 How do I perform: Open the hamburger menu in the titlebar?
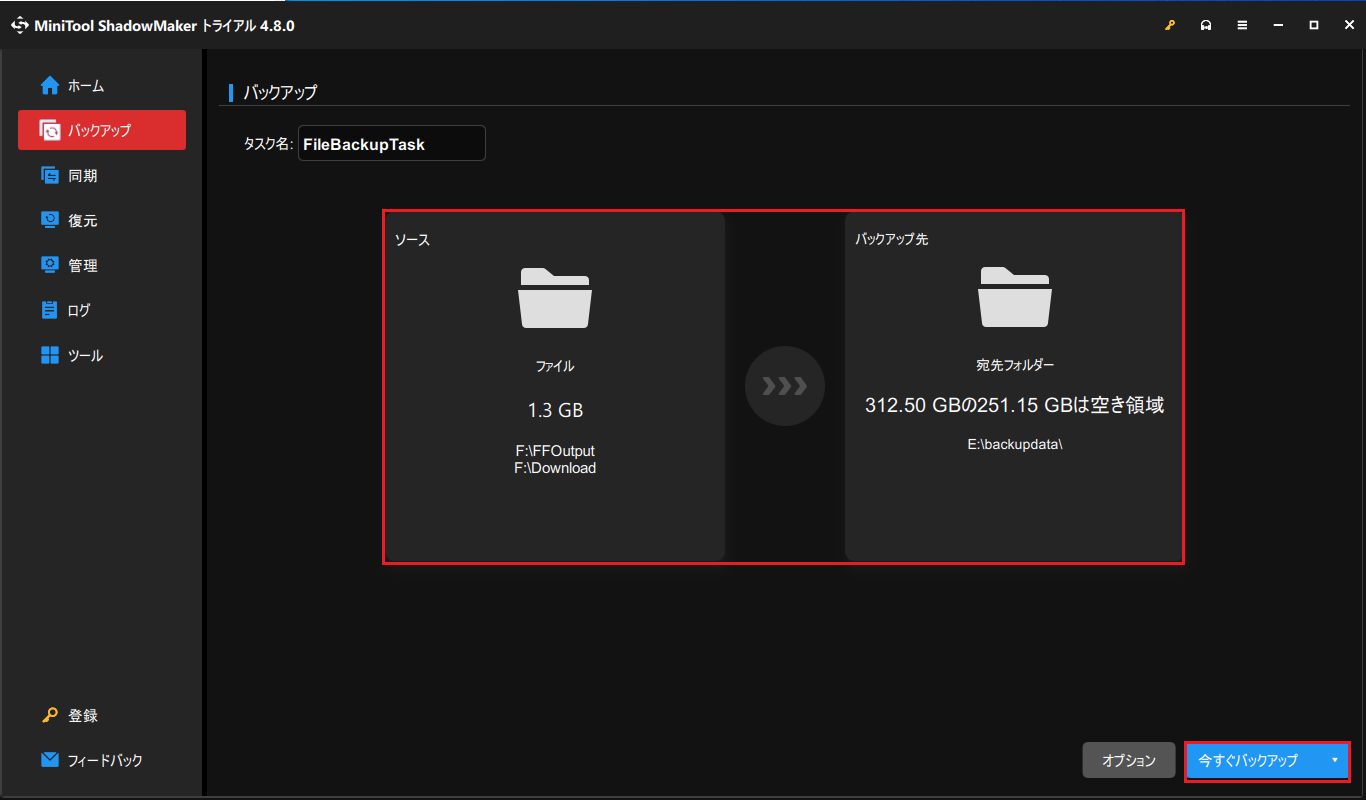coord(1242,24)
